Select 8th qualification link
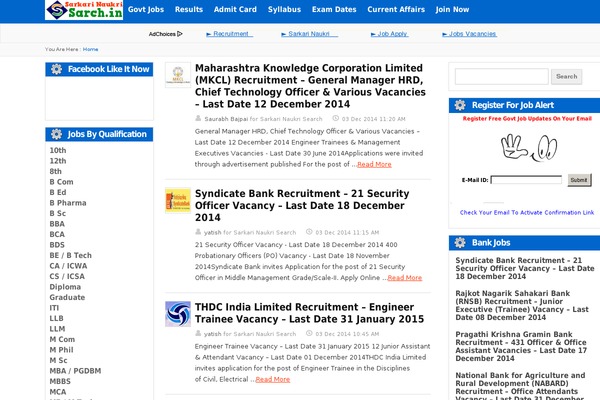This screenshot has width=600, height=400. (55, 171)
